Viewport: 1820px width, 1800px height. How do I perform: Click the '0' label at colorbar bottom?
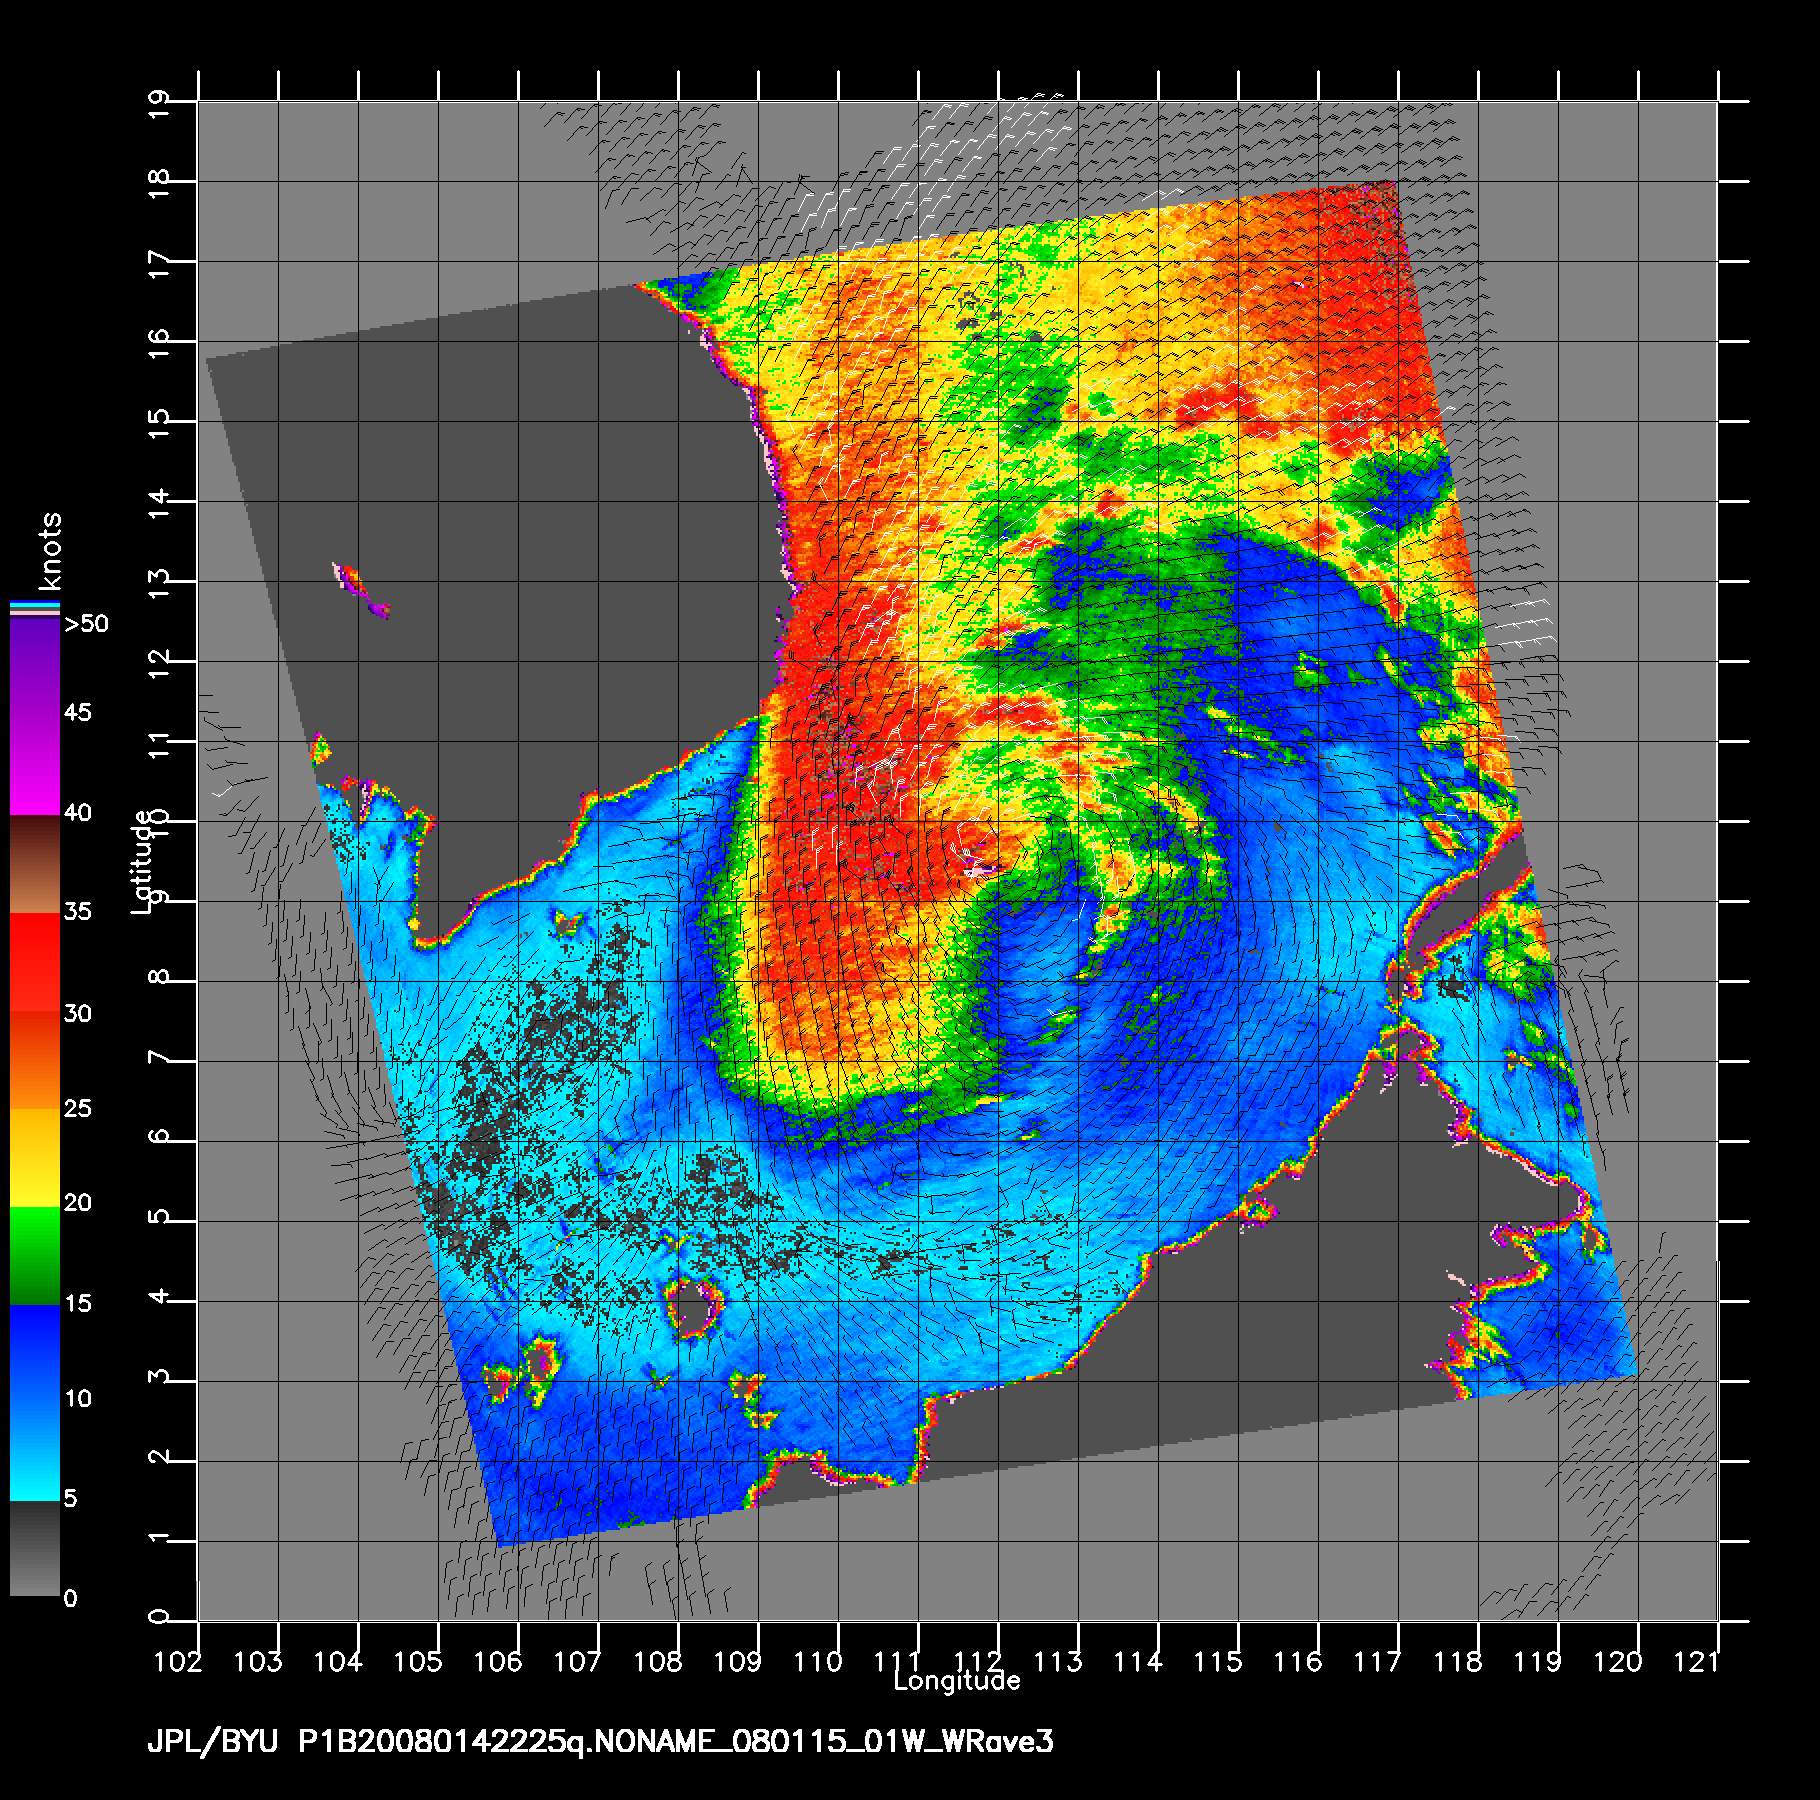tap(70, 1599)
